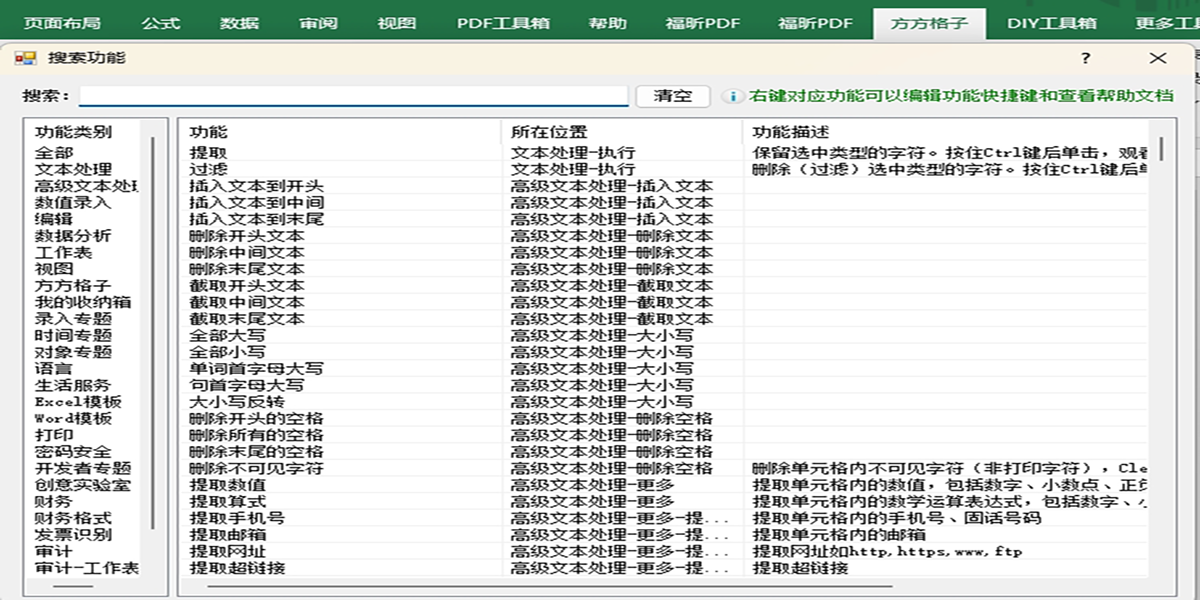The image size is (1200, 600).
Task: Select the 提取手机号 function row
Action: click(237, 518)
